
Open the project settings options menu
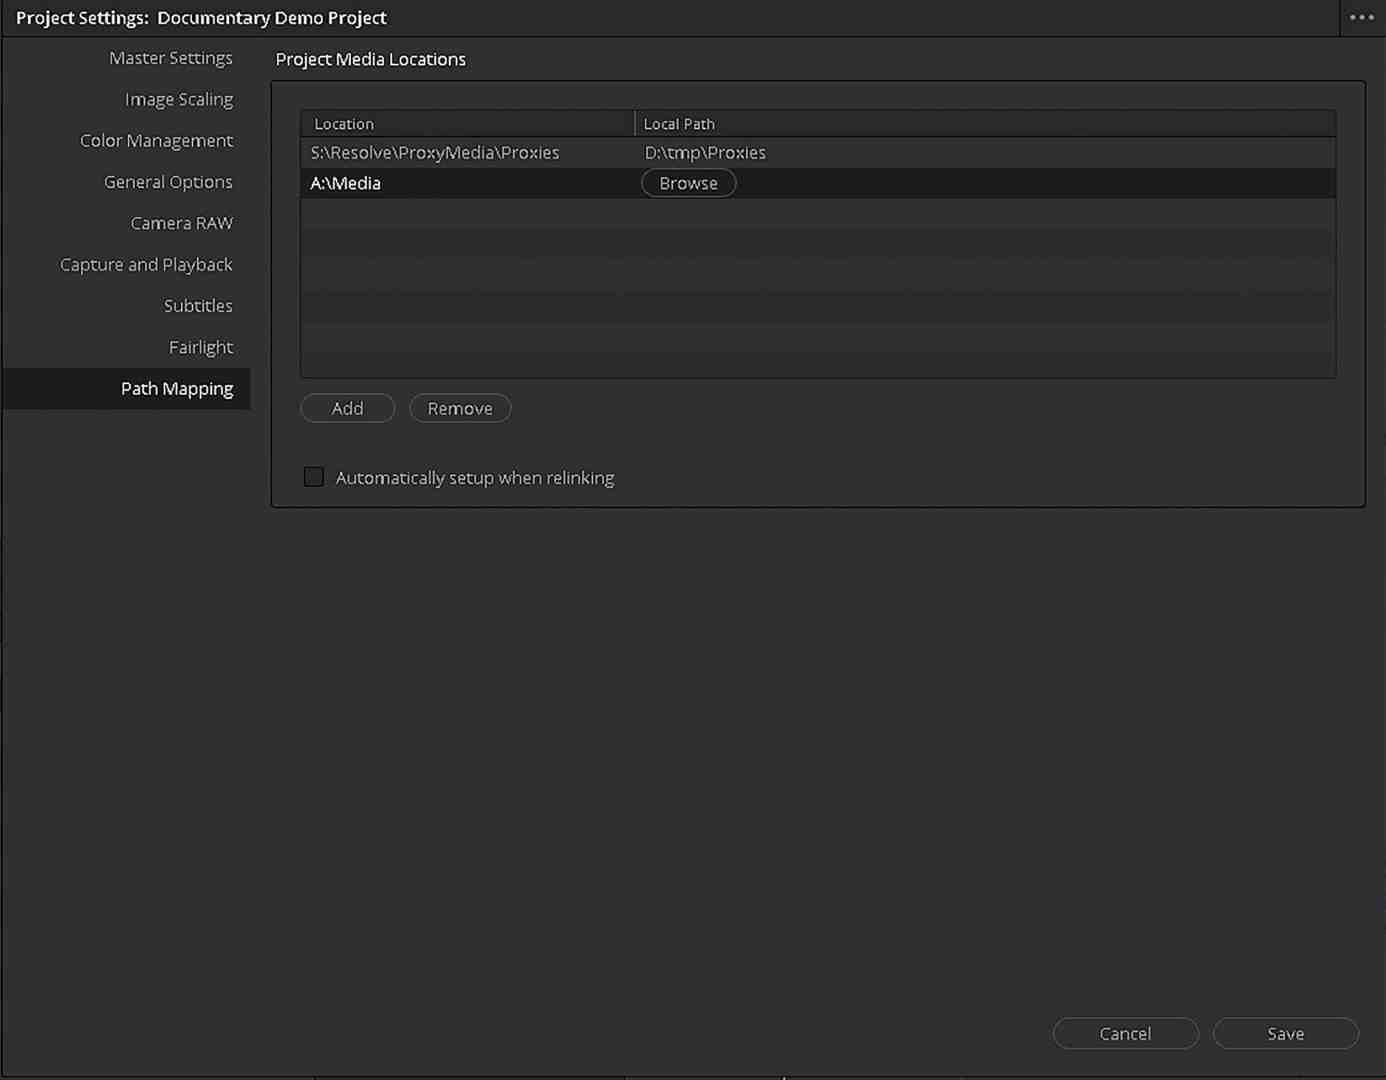tap(1360, 17)
